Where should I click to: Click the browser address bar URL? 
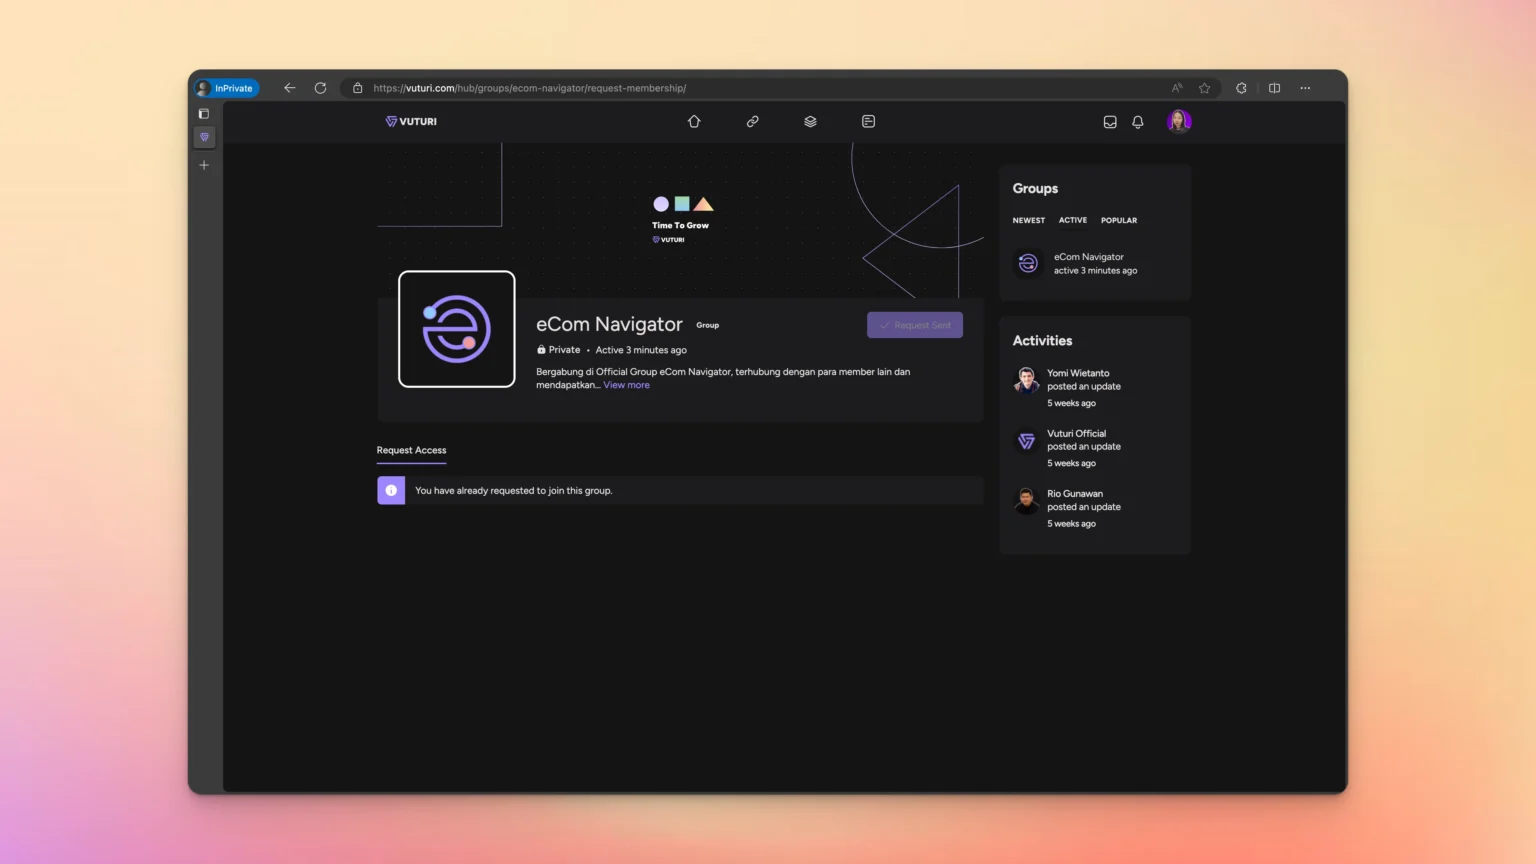(x=529, y=88)
